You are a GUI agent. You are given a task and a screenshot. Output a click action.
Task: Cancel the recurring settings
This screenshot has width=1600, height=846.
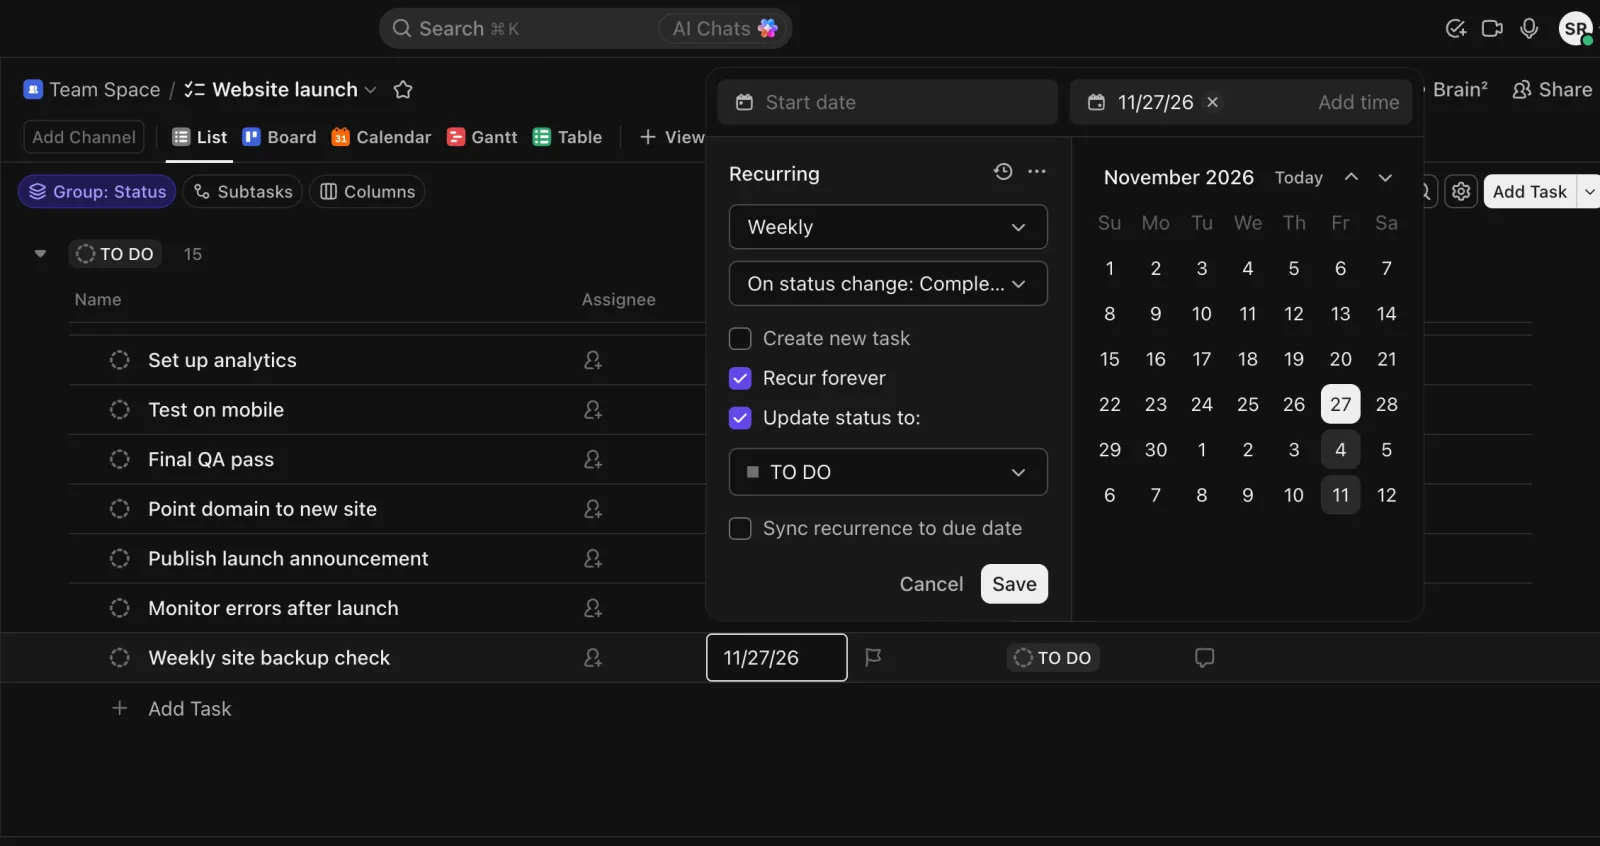click(931, 584)
